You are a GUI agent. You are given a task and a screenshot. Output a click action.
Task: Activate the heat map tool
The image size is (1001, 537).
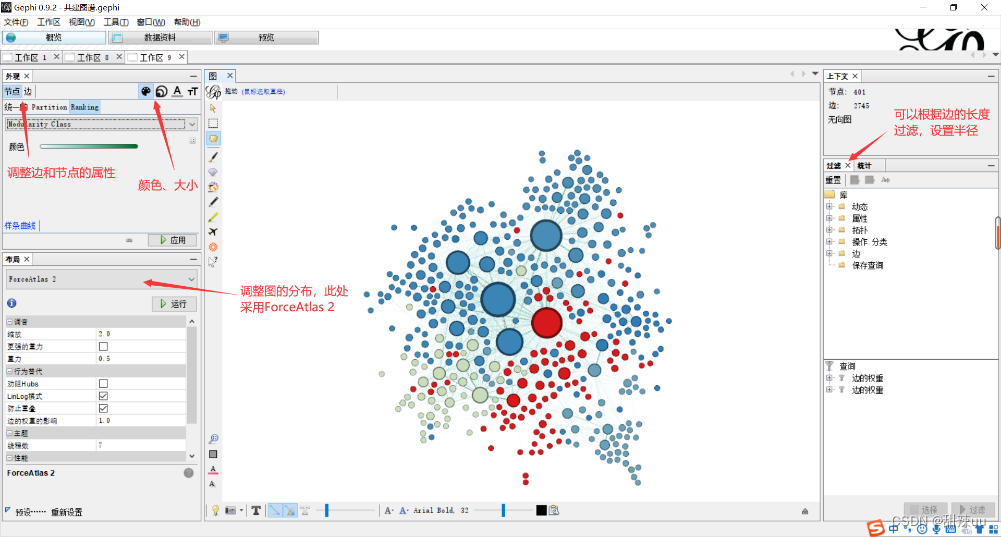(213, 246)
